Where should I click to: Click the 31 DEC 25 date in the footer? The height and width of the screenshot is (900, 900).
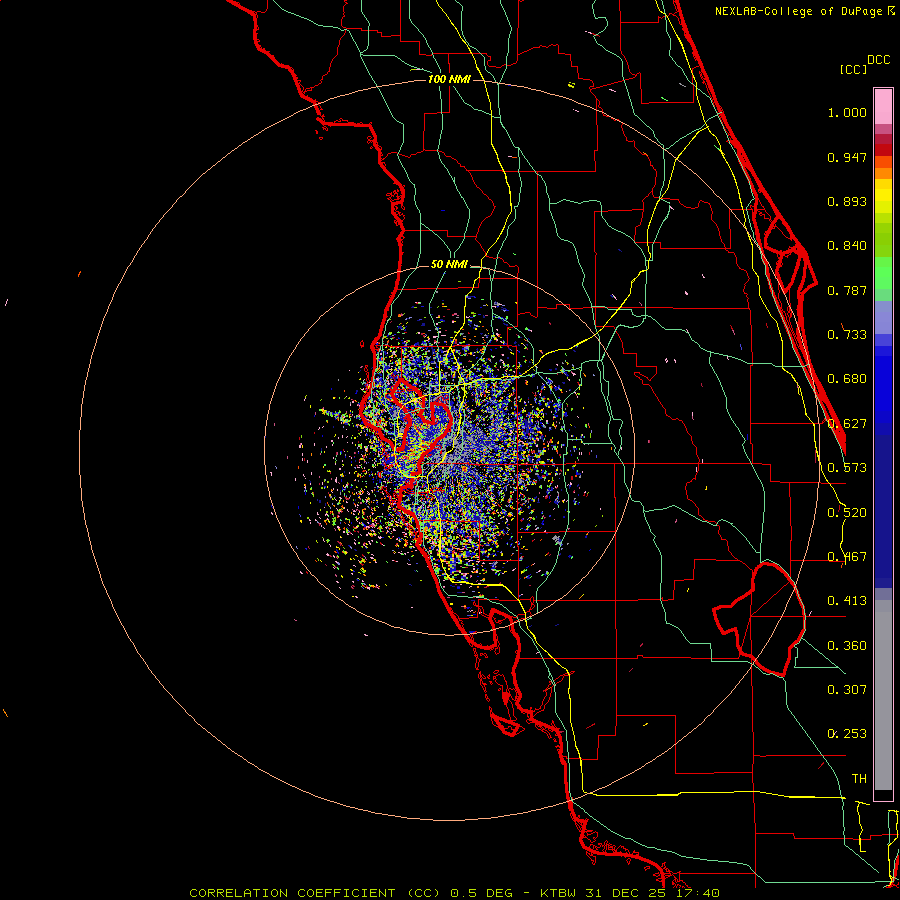pyautogui.click(x=626, y=893)
